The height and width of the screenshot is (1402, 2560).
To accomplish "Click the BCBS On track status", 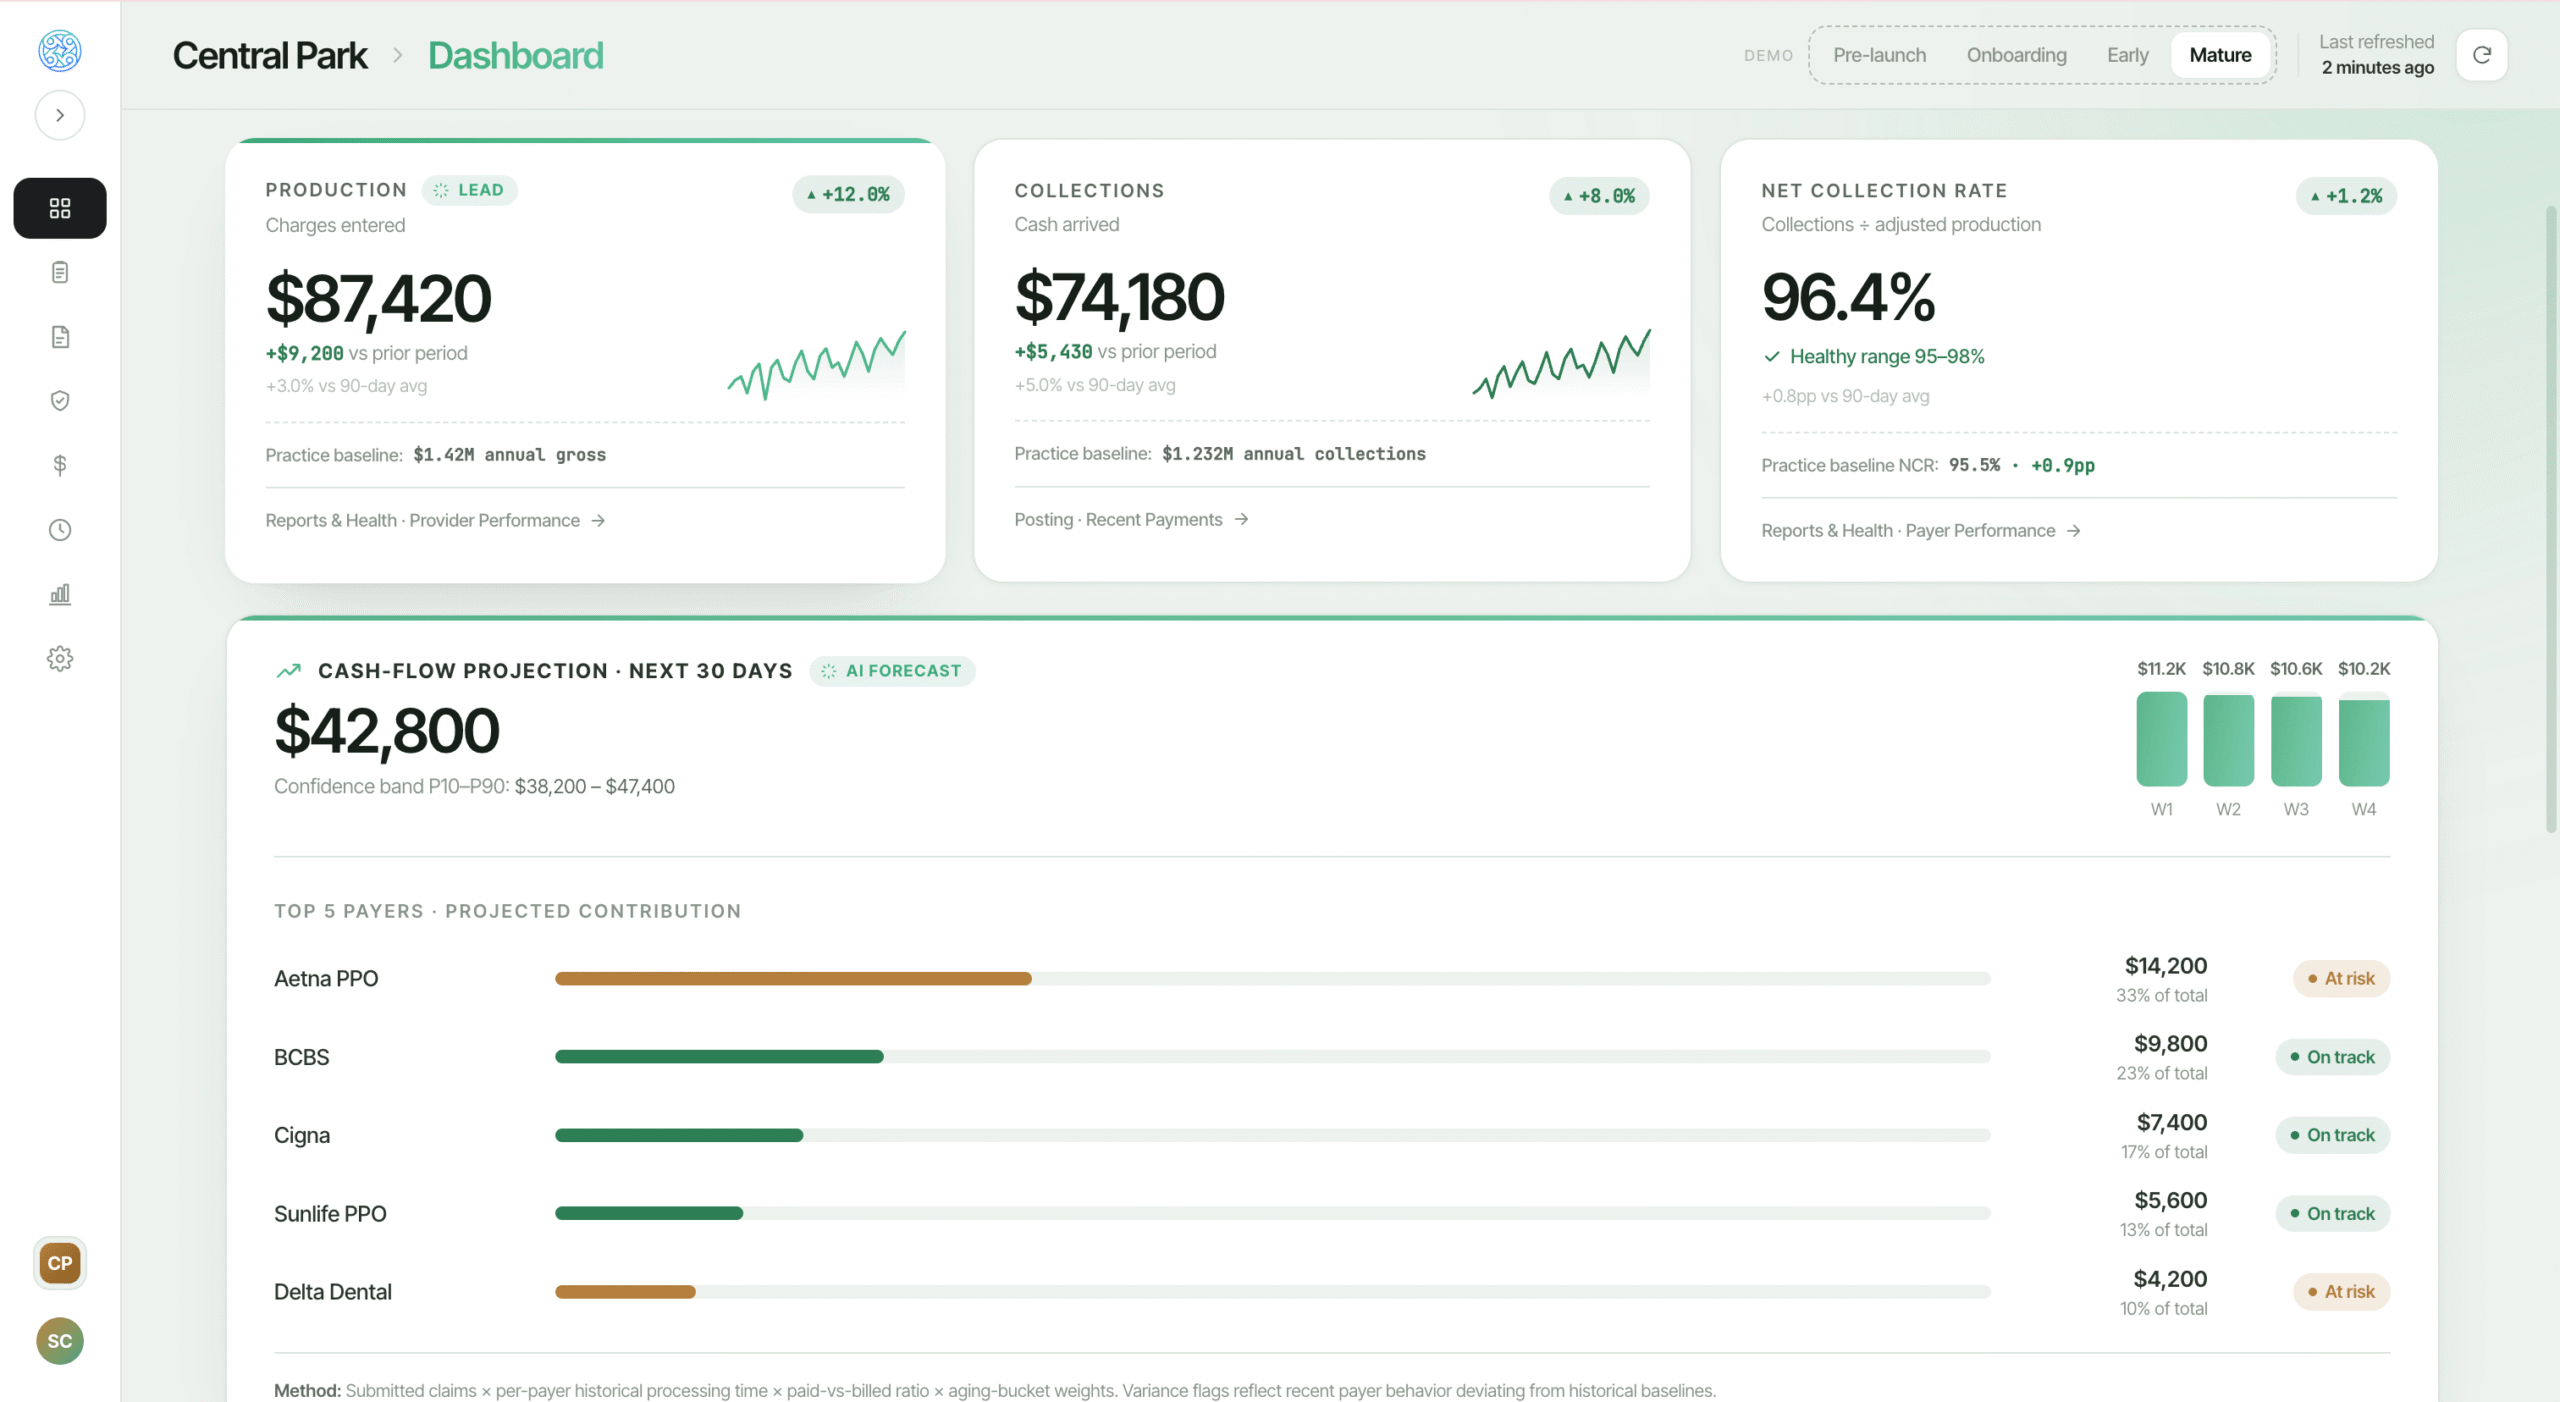I will click(2332, 1057).
